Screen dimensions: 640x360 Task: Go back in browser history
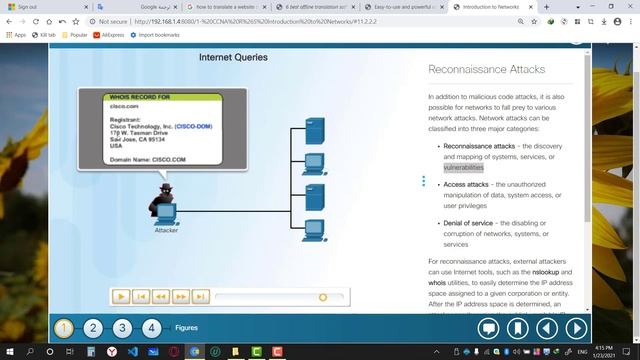click(9, 22)
